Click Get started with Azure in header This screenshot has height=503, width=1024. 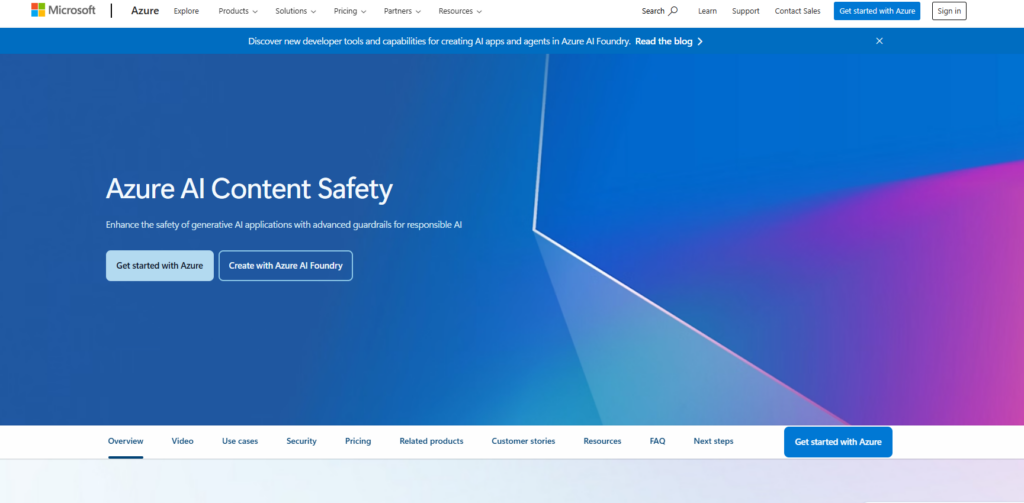point(876,11)
